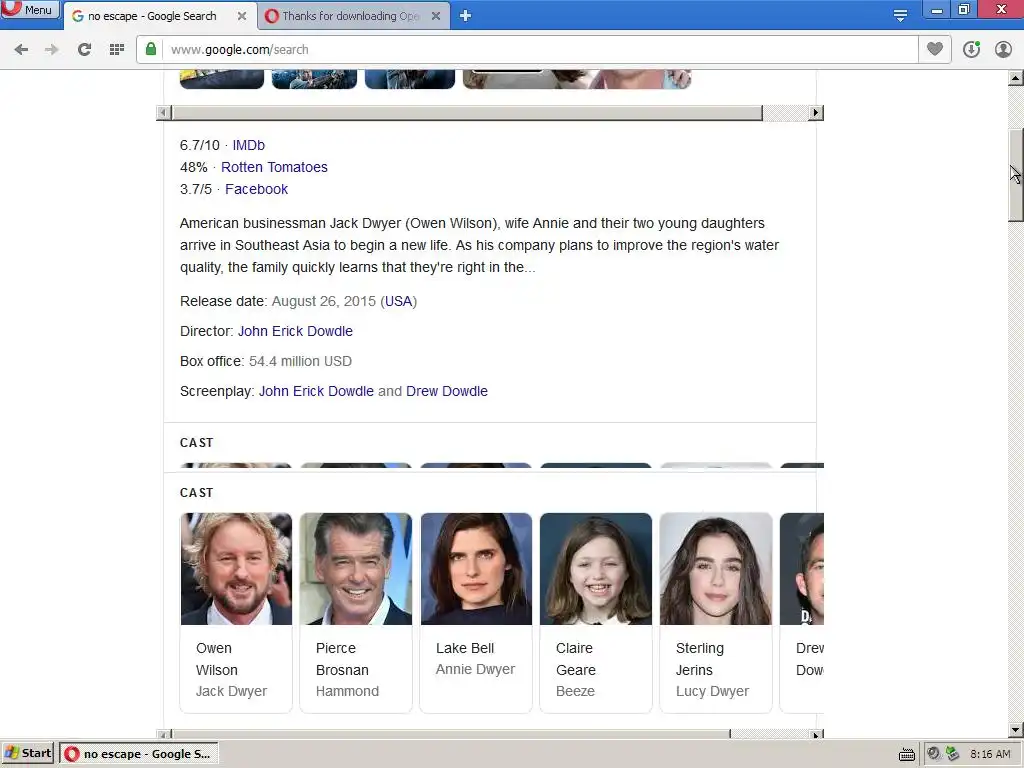Go forward with the forward arrow

[x=52, y=50]
